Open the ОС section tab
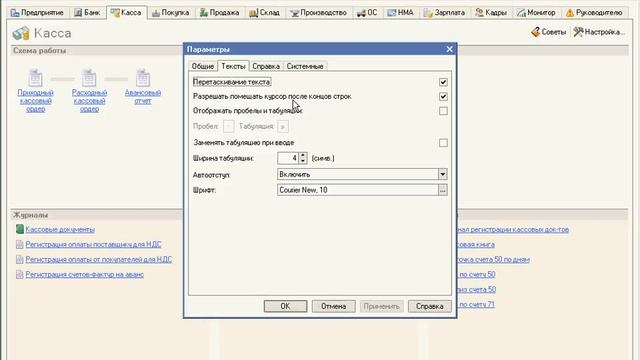The width and height of the screenshot is (640, 360). tap(367, 13)
